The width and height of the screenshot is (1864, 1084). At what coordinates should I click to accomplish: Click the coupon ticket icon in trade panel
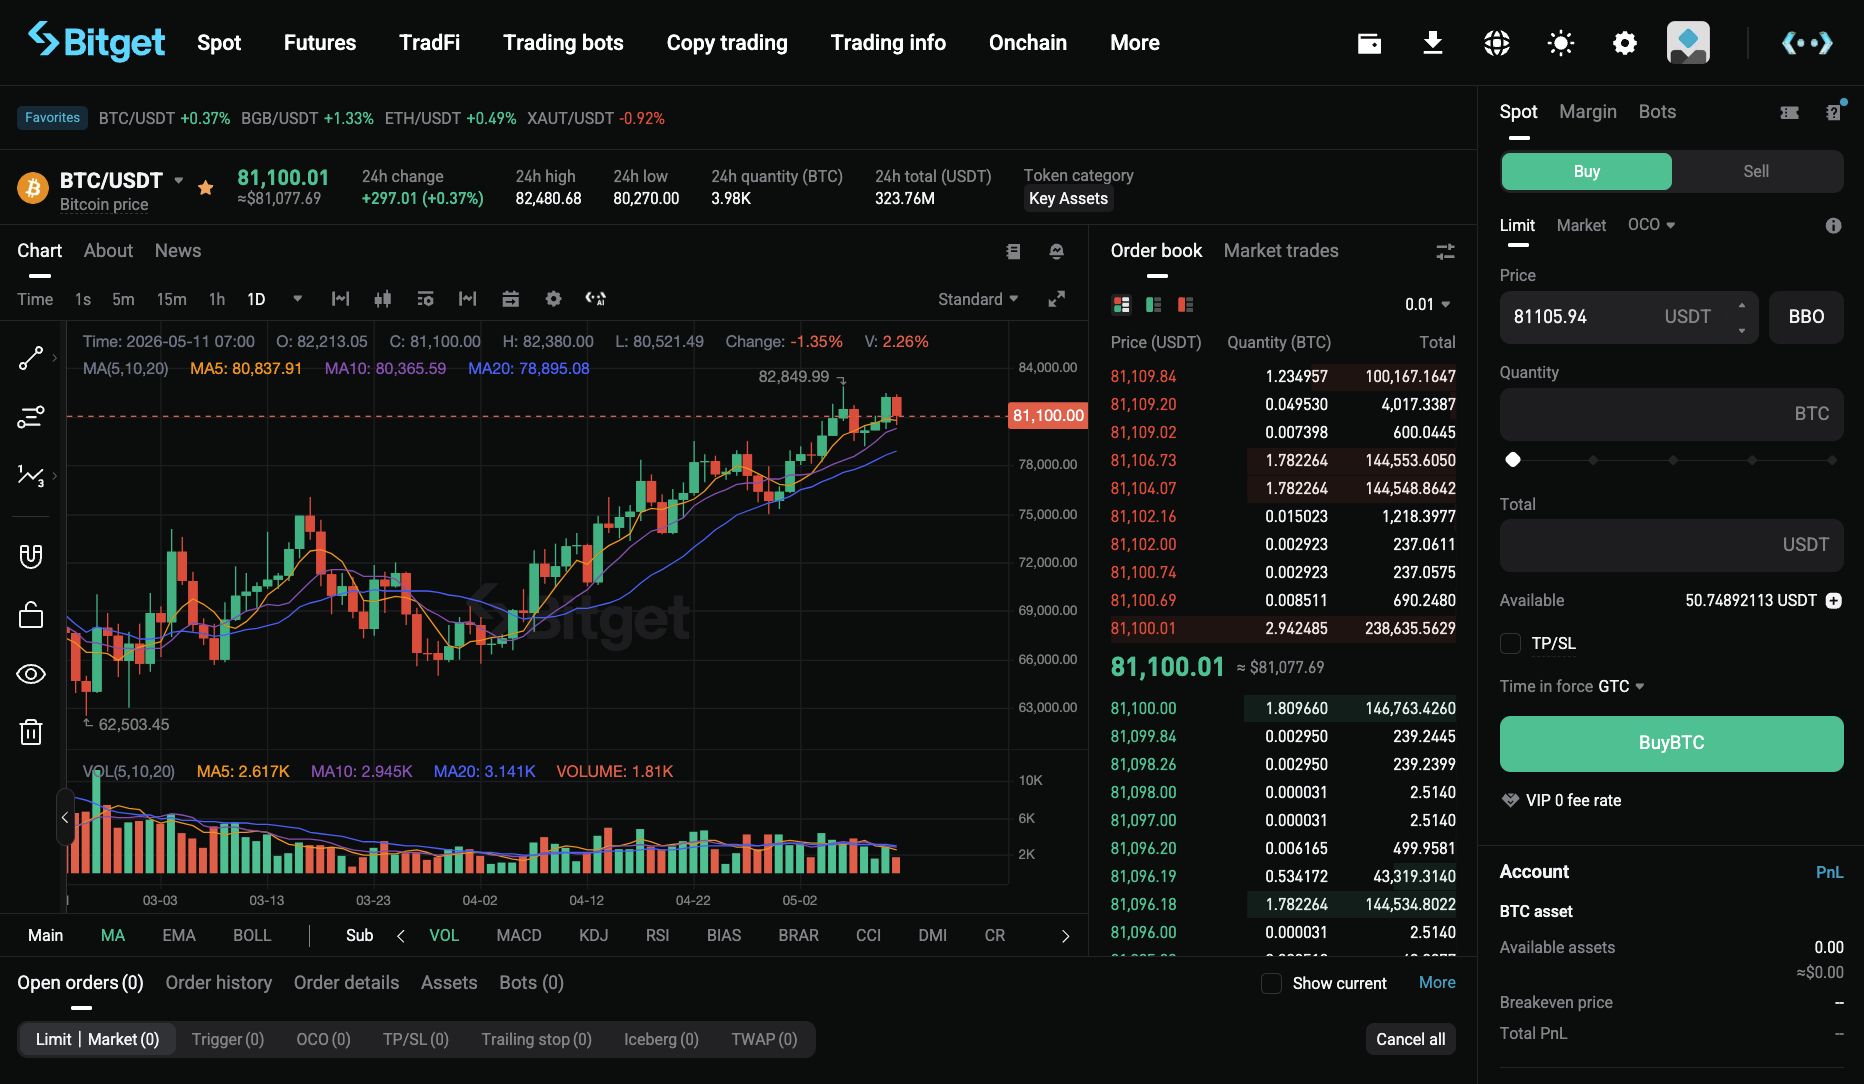pos(1790,113)
